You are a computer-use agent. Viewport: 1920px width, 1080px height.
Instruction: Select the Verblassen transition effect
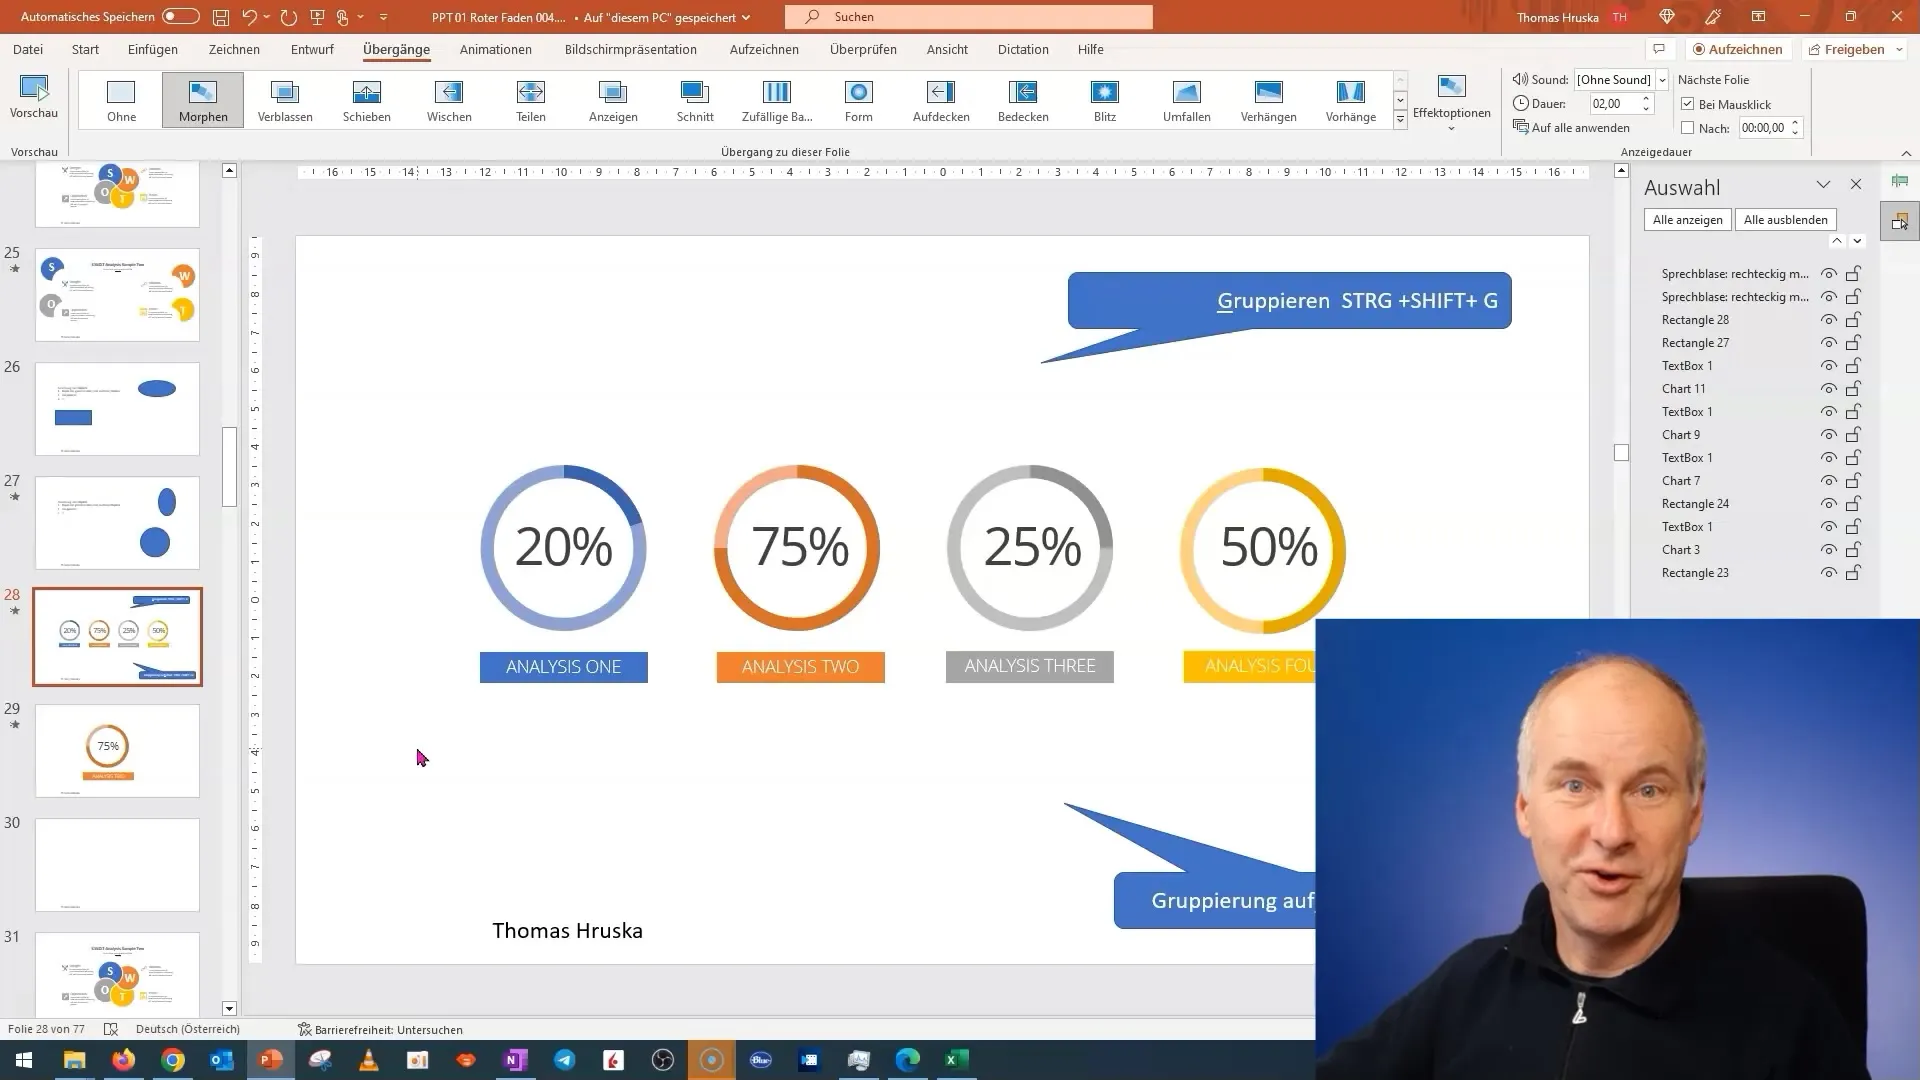click(285, 99)
